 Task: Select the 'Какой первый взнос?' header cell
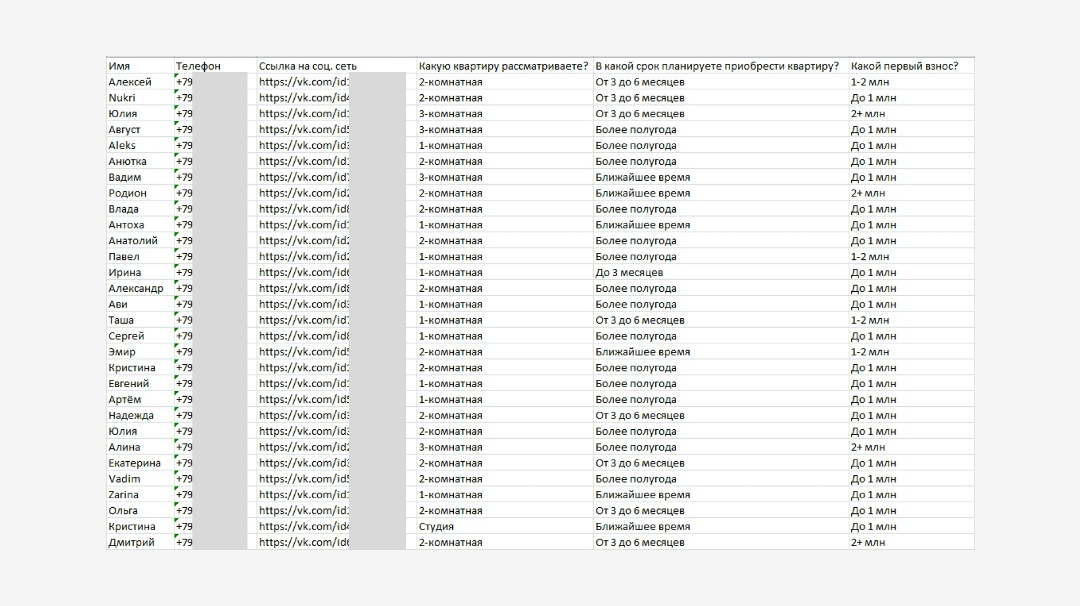911,66
